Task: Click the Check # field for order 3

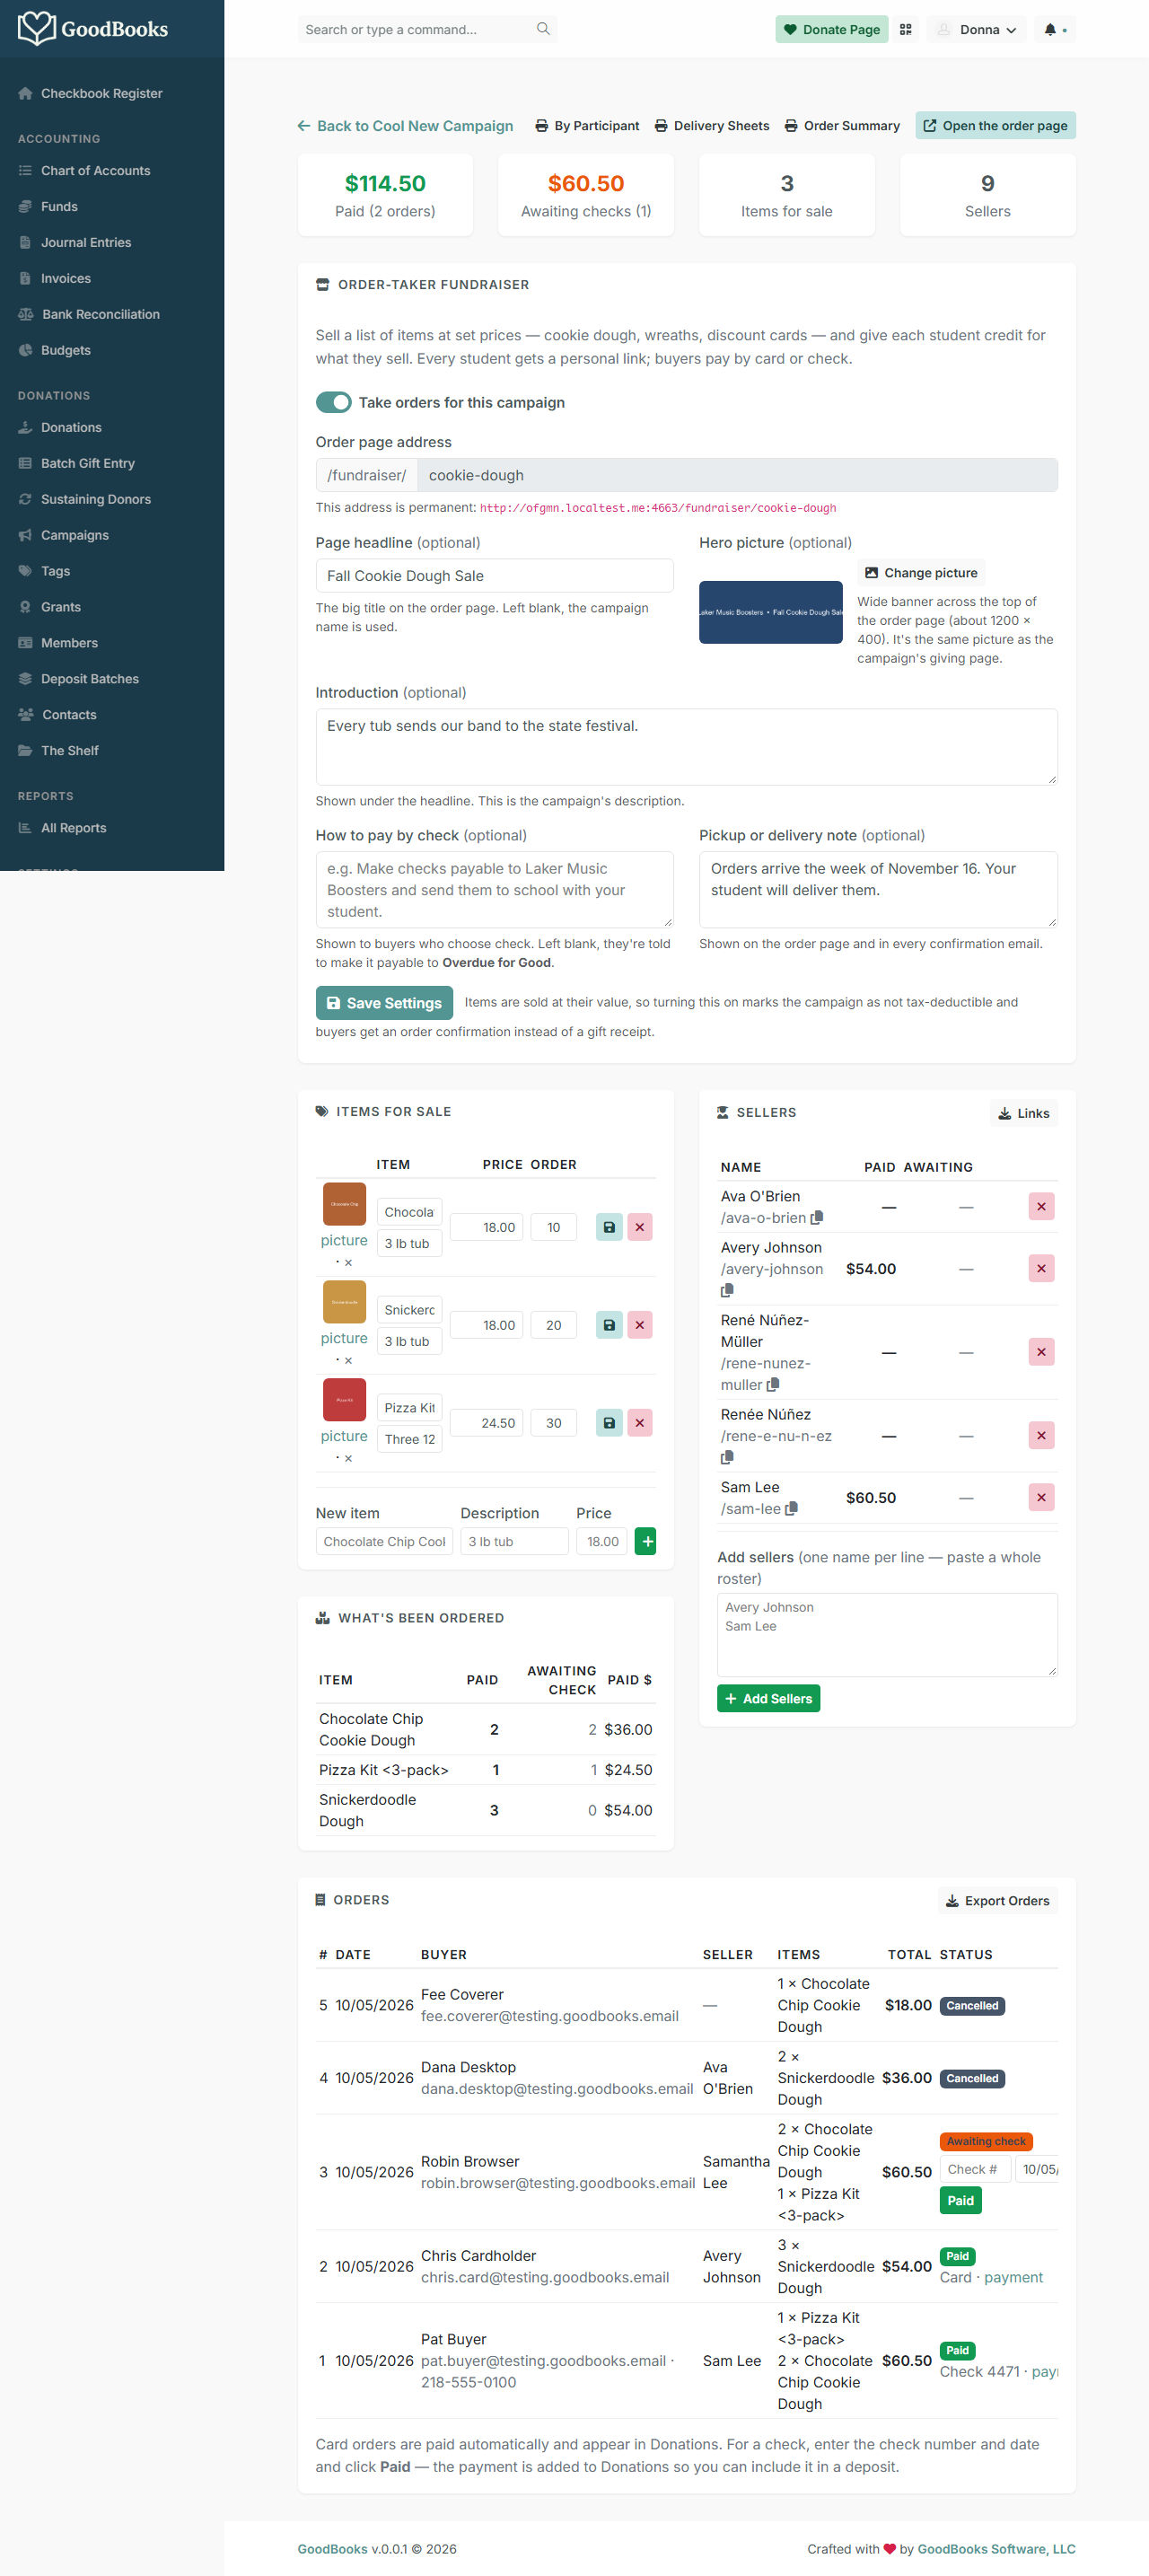Action: pos(974,2169)
